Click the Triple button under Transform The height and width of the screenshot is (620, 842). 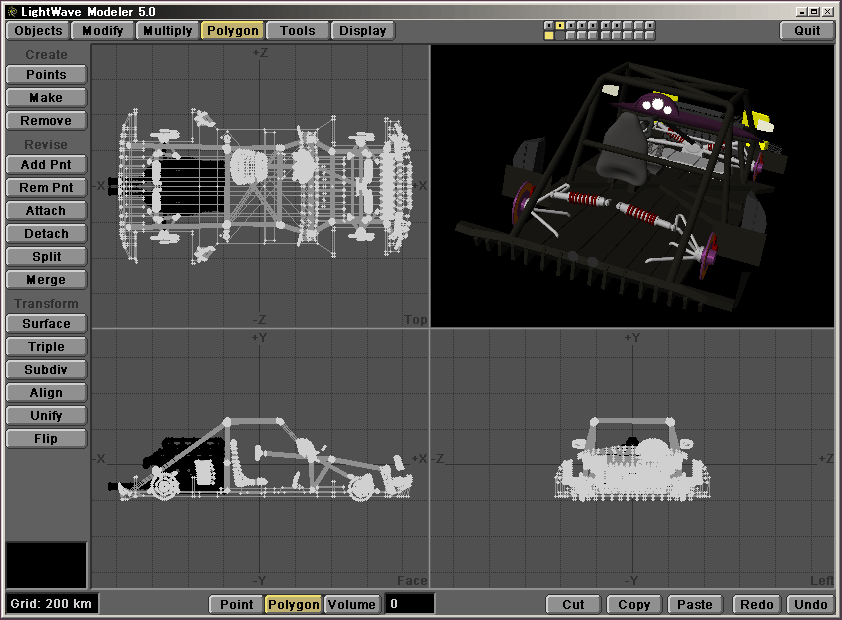coord(46,347)
